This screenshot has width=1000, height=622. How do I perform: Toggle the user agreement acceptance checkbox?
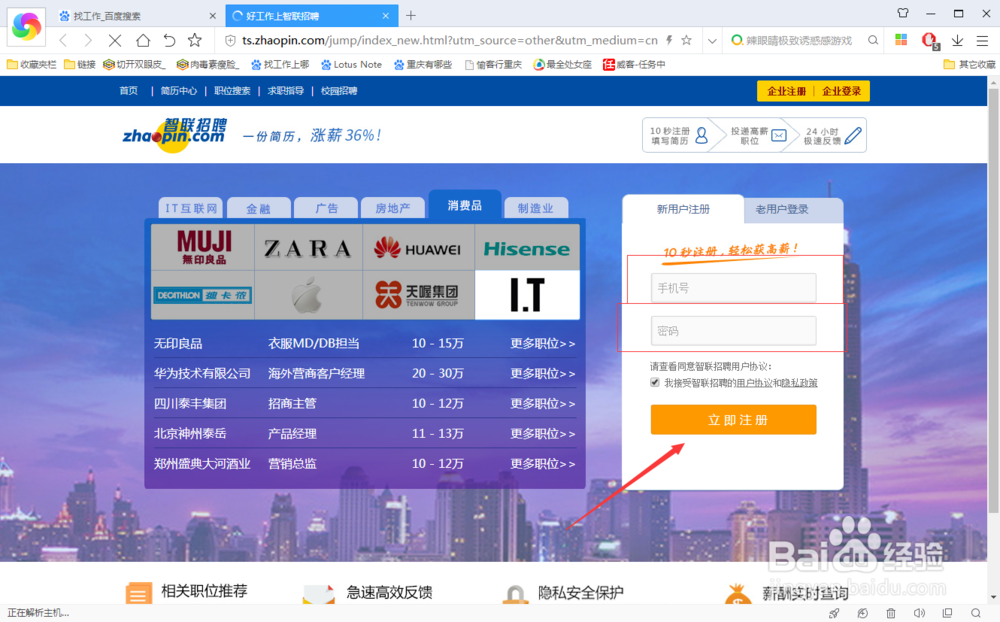654,383
